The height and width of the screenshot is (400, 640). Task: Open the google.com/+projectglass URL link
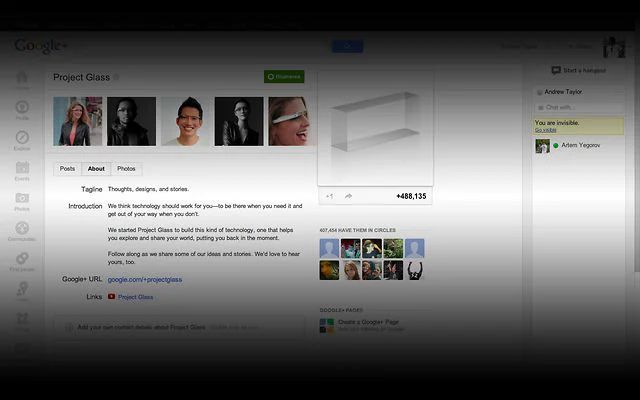(x=145, y=280)
